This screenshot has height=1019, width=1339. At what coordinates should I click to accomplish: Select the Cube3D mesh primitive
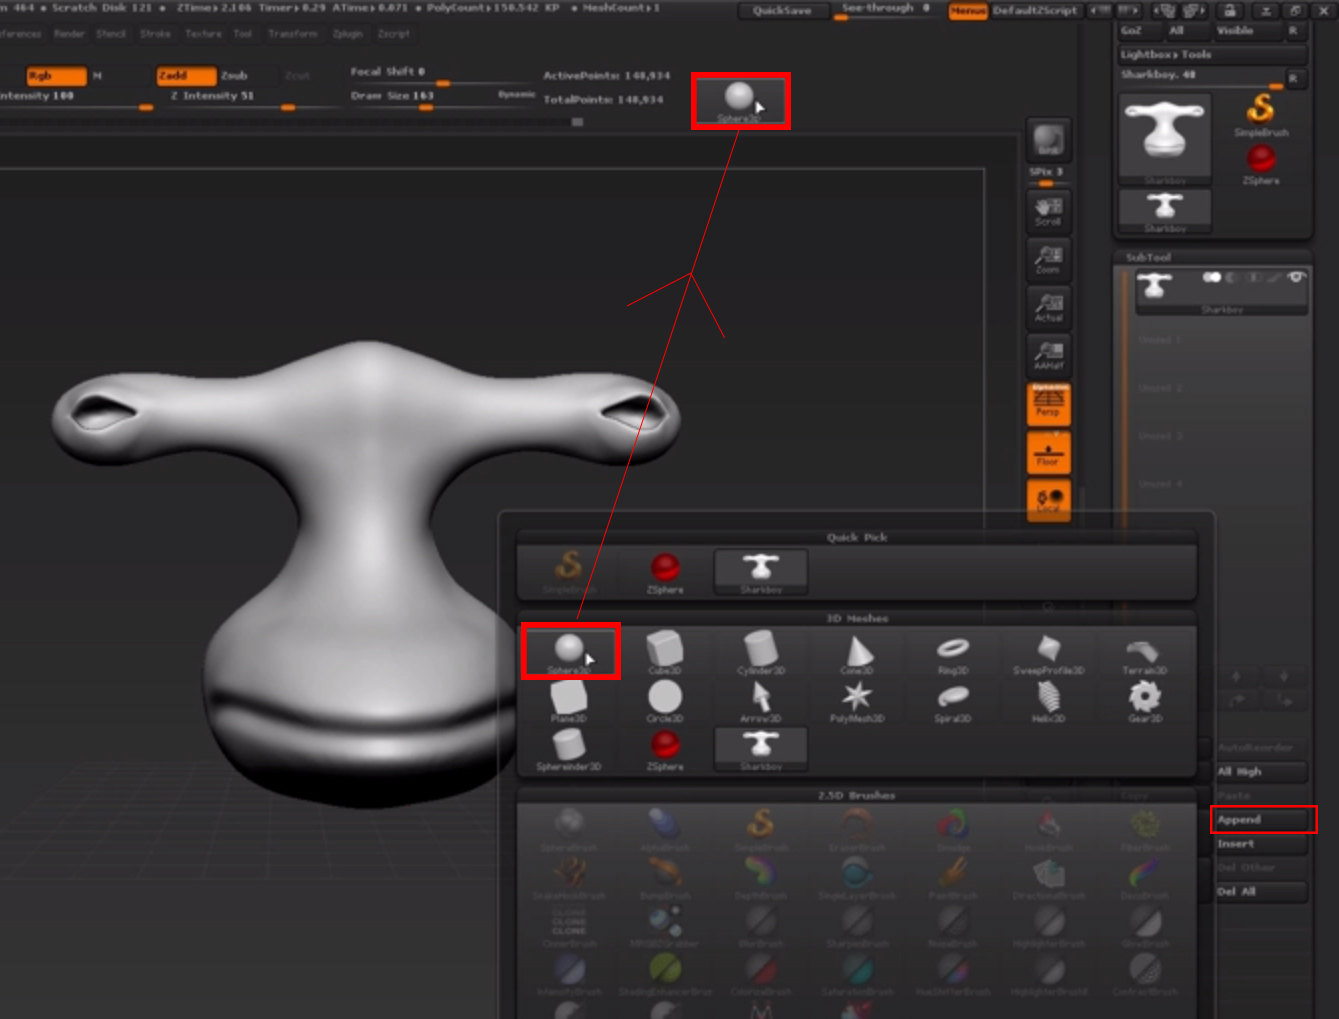665,652
